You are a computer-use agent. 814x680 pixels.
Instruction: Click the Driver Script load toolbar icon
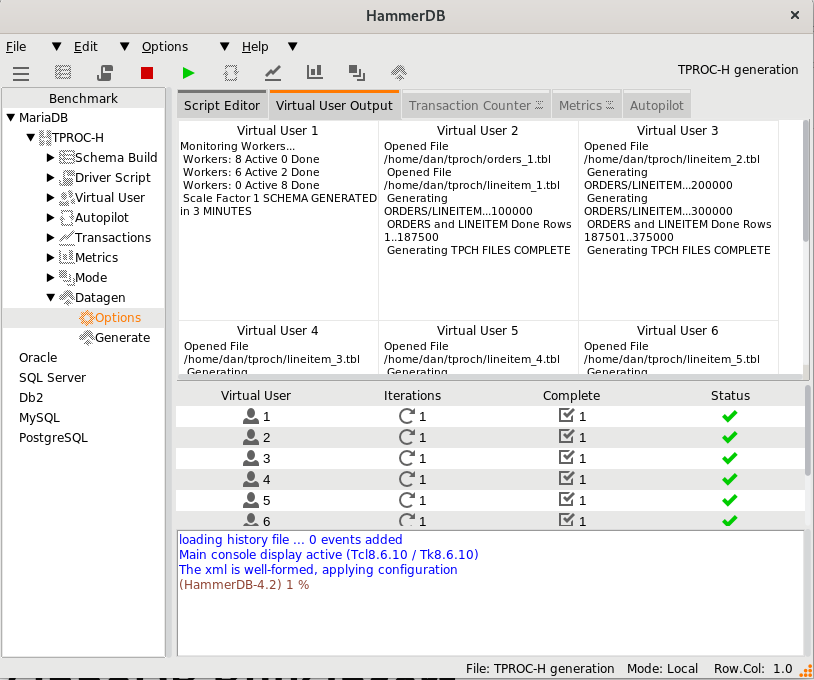tap(105, 73)
